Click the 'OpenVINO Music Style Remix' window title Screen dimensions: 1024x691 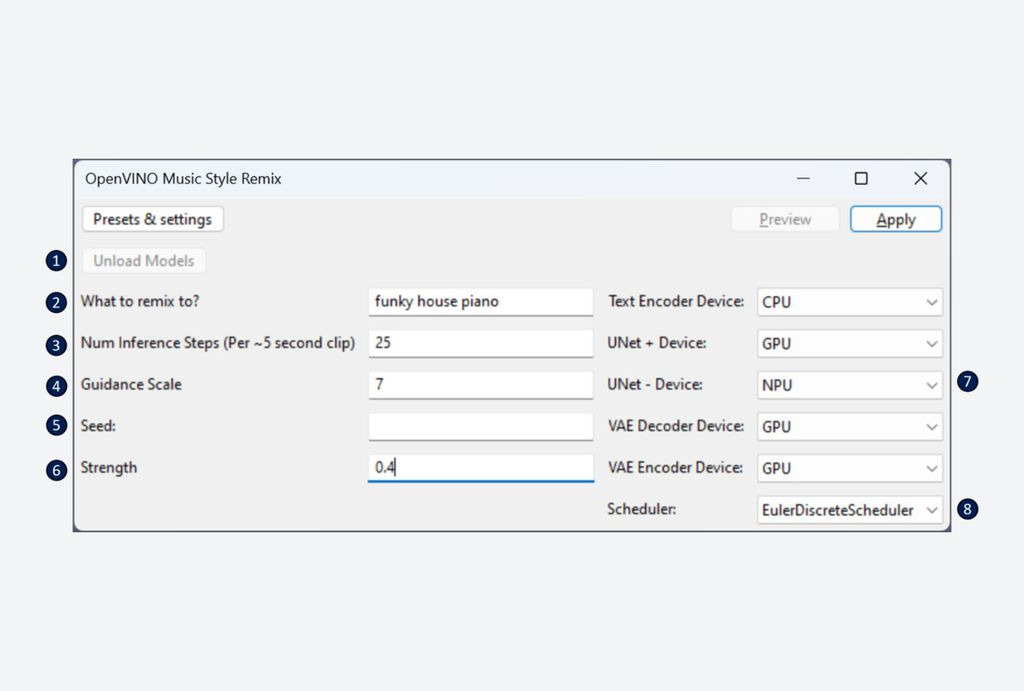(183, 179)
